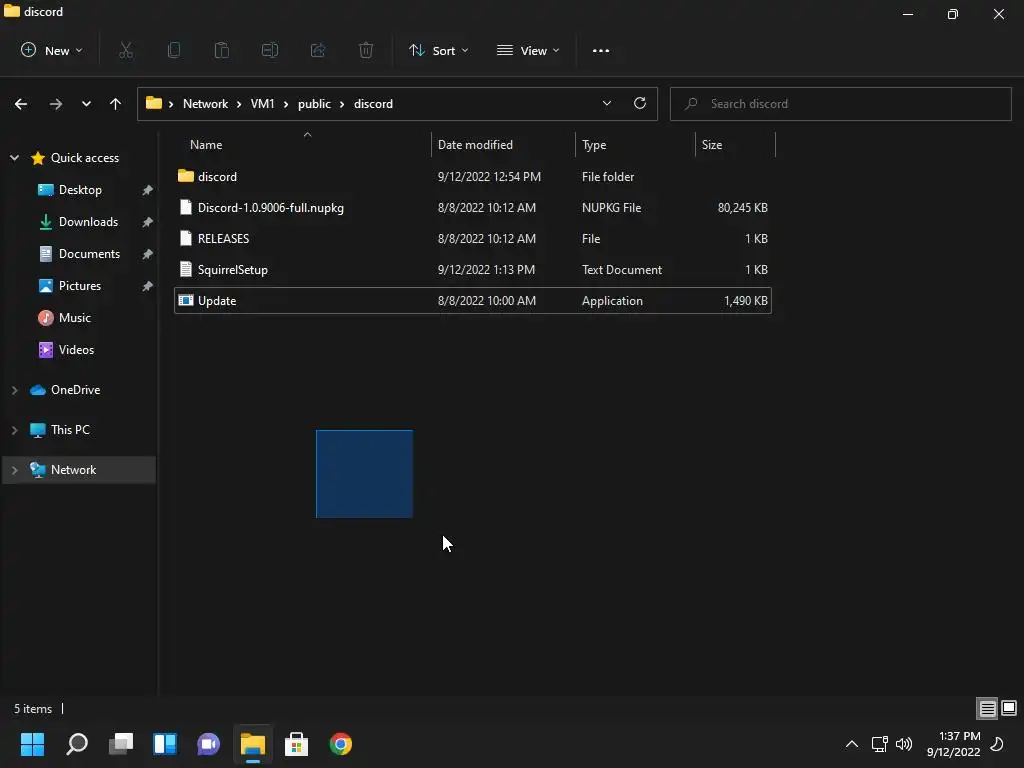Open recent locations dropdown arrow
Screen dimensions: 1024x768
click(86, 104)
